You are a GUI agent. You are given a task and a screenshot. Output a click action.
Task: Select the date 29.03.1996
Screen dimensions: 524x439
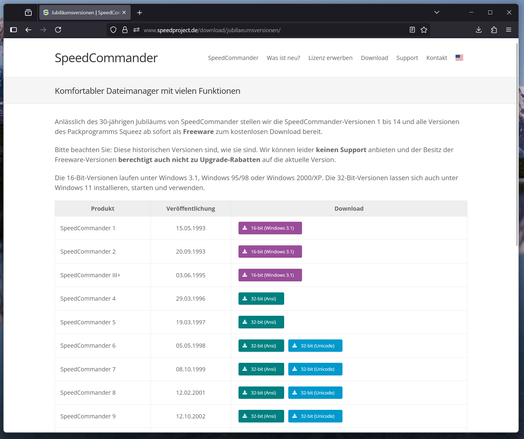[x=190, y=299]
